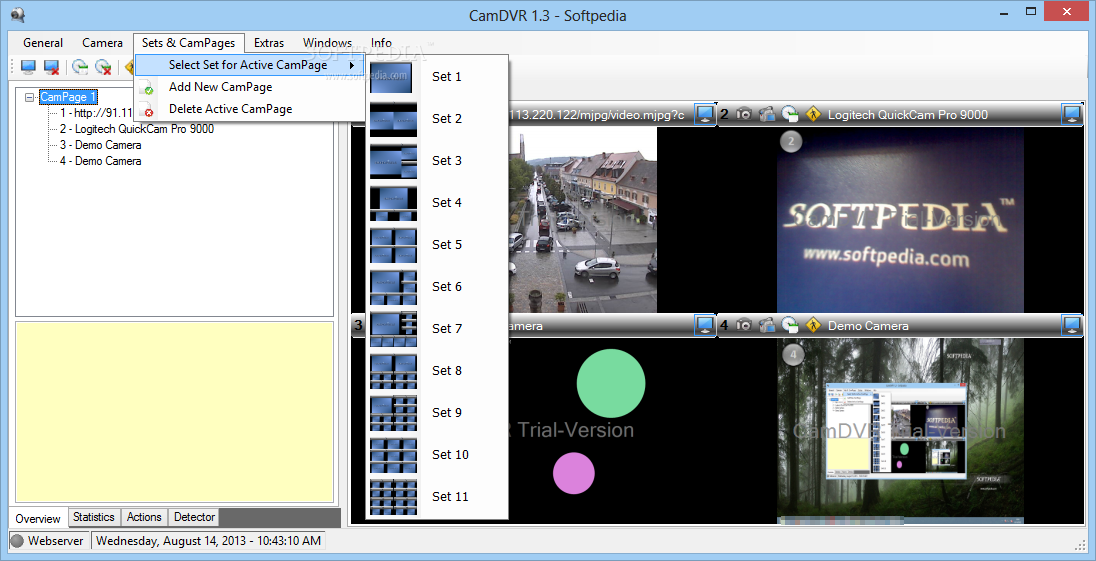Image resolution: width=1096 pixels, height=561 pixels.
Task: Select tree item 1 - http://91.11
Action: pyautogui.click(x=96, y=113)
